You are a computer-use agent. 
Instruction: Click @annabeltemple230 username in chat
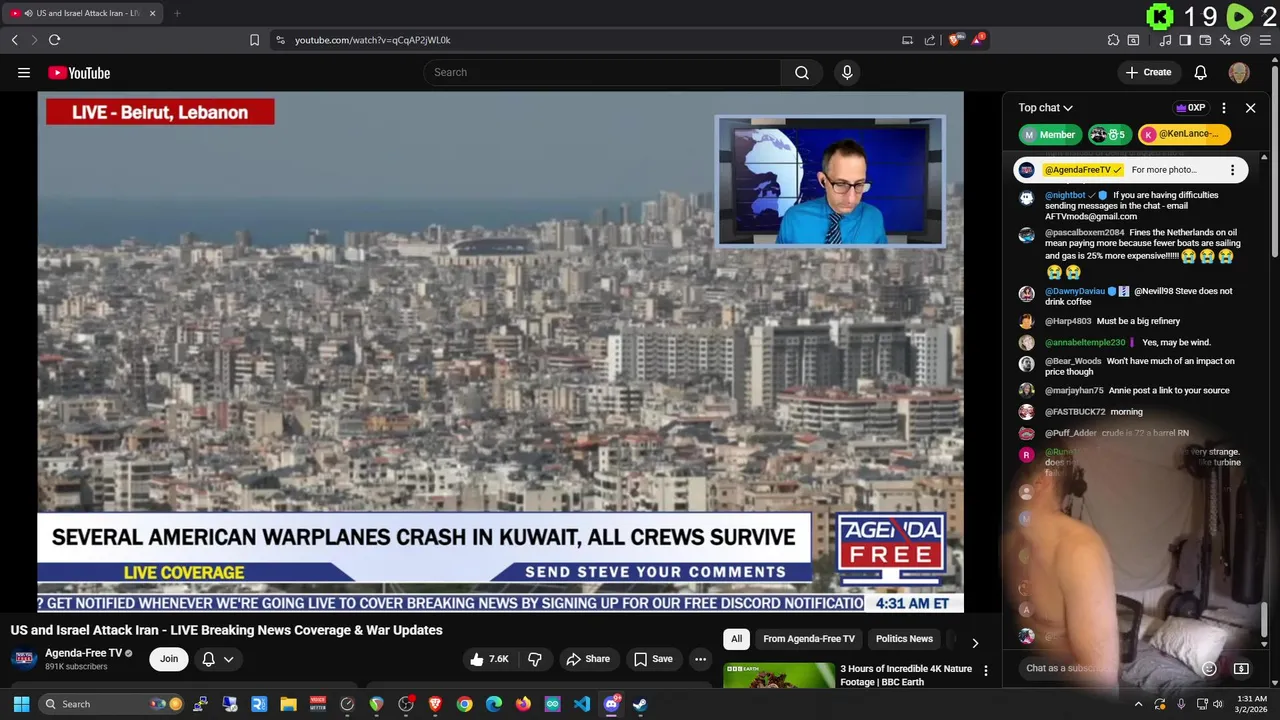pyautogui.click(x=1085, y=343)
